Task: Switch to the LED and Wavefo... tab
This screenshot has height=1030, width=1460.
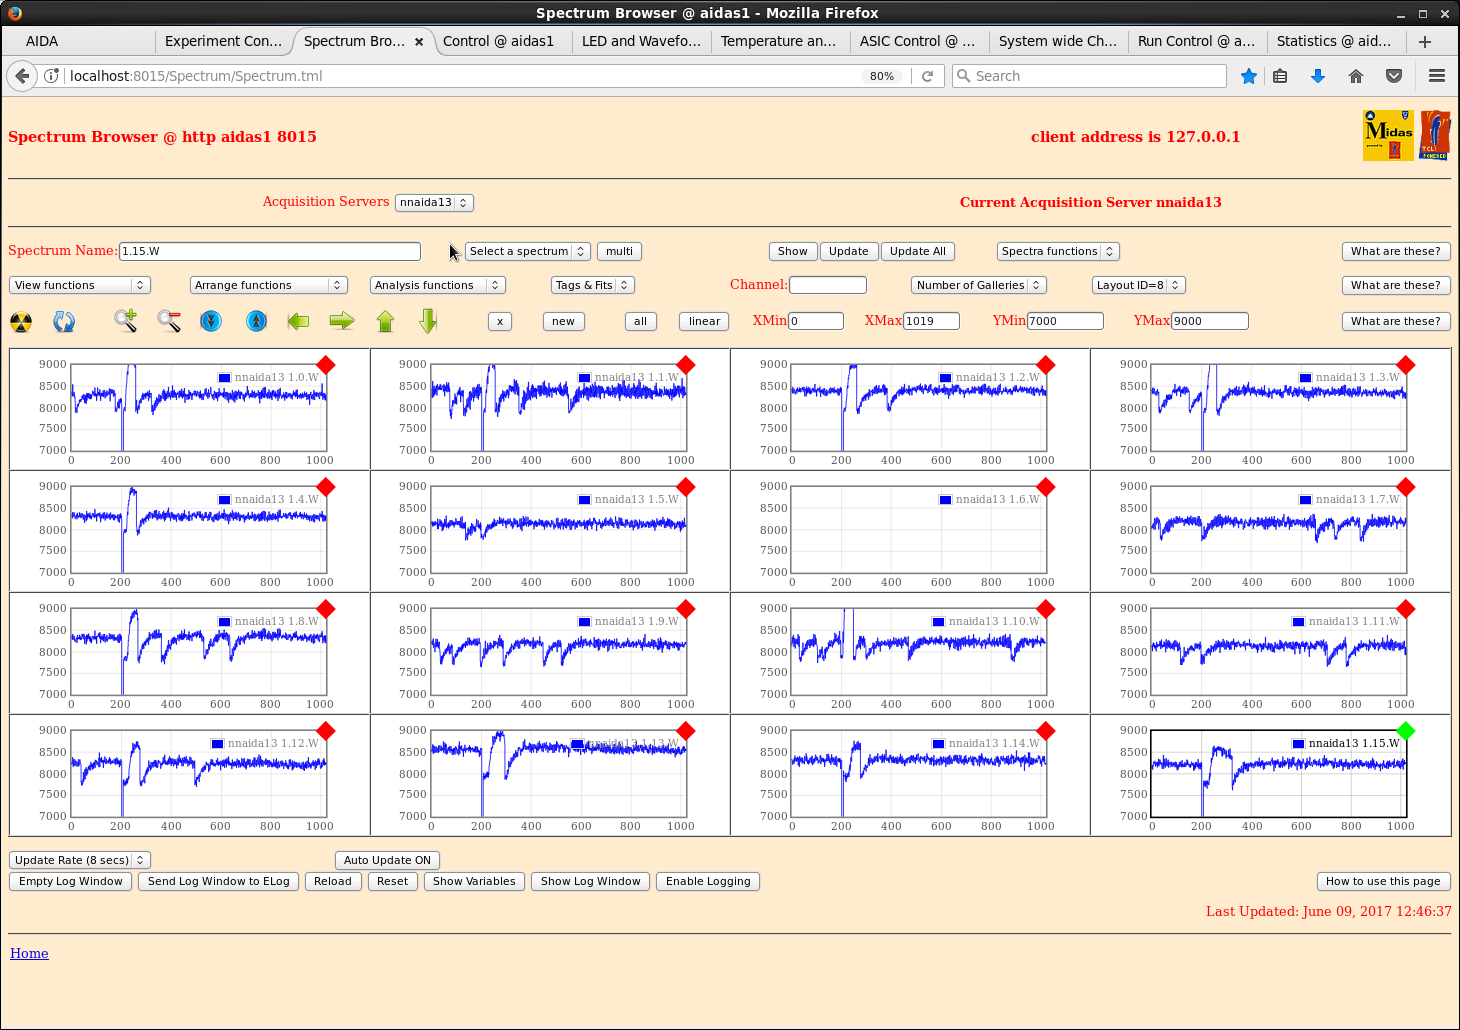Action: (x=641, y=41)
